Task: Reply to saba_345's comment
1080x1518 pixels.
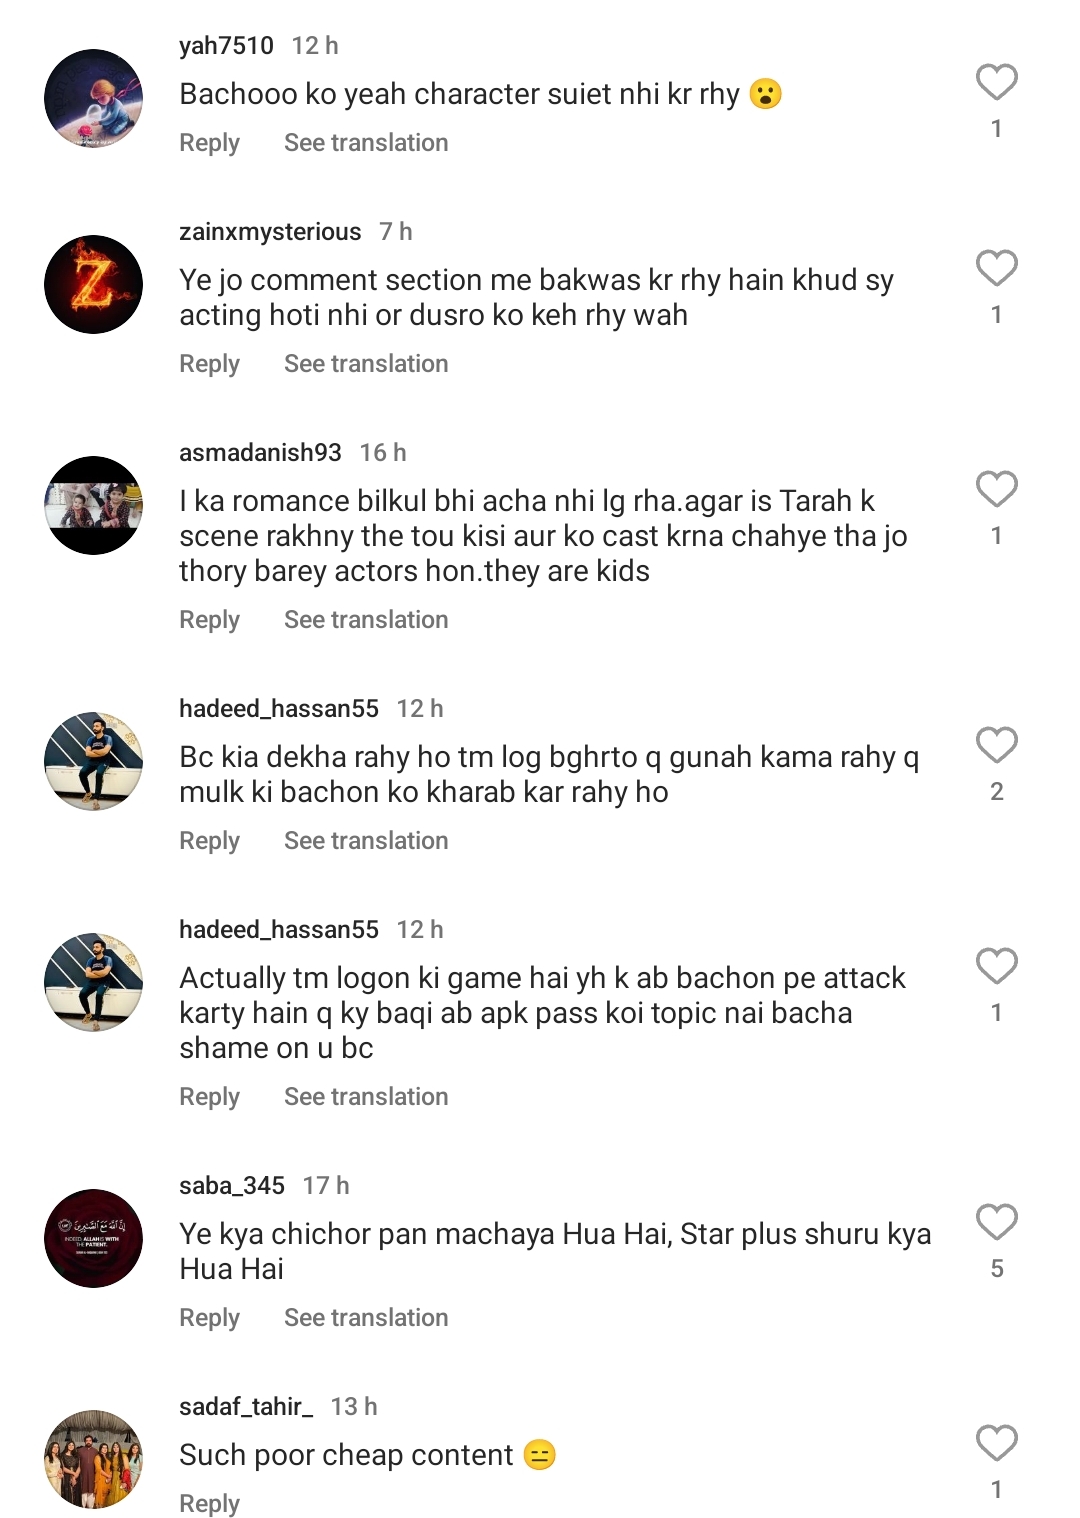Action: point(209,1318)
